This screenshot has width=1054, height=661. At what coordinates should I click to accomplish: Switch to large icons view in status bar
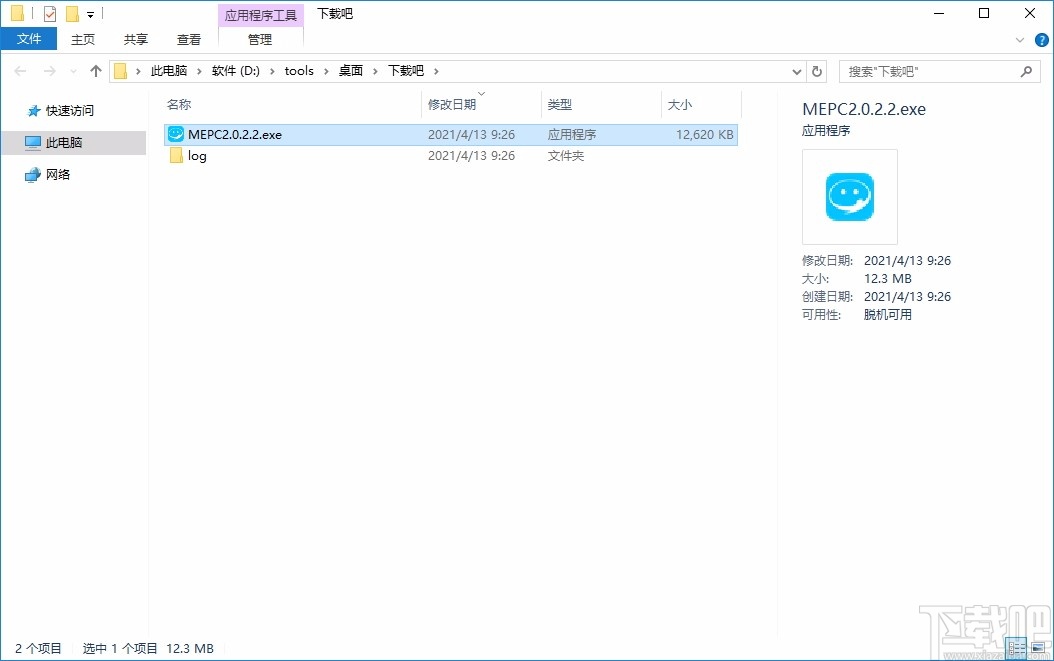1038,647
